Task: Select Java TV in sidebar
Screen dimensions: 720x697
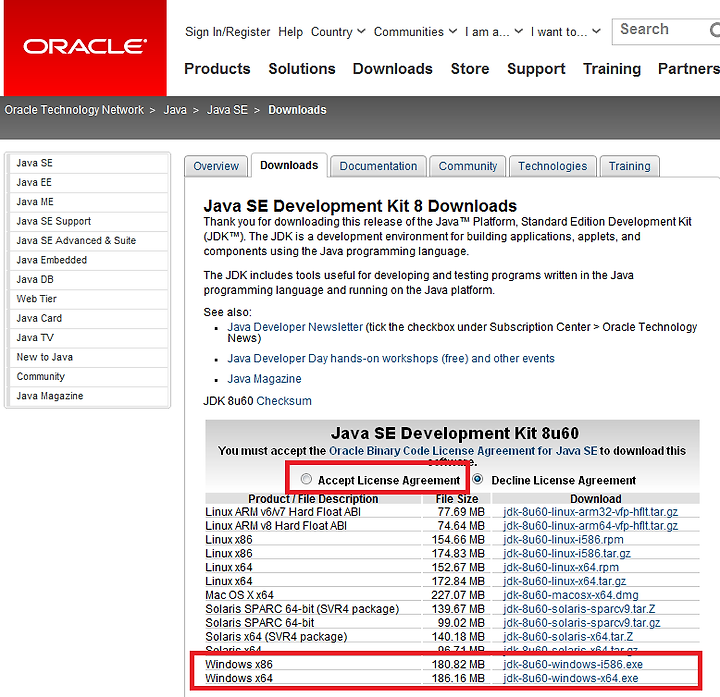Action: (88, 337)
